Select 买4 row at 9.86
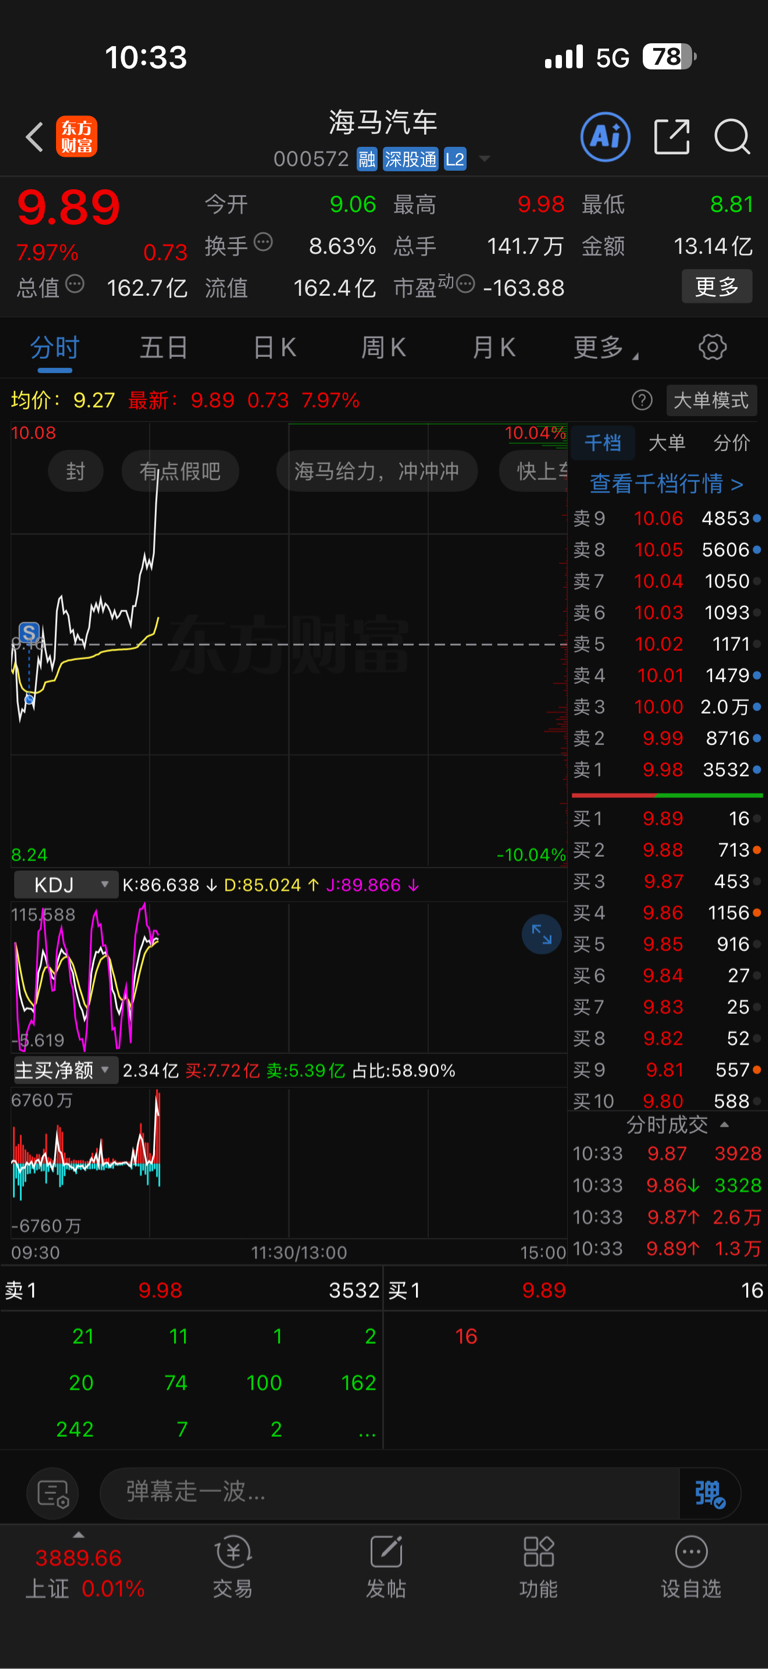768x1669 pixels. click(x=667, y=912)
